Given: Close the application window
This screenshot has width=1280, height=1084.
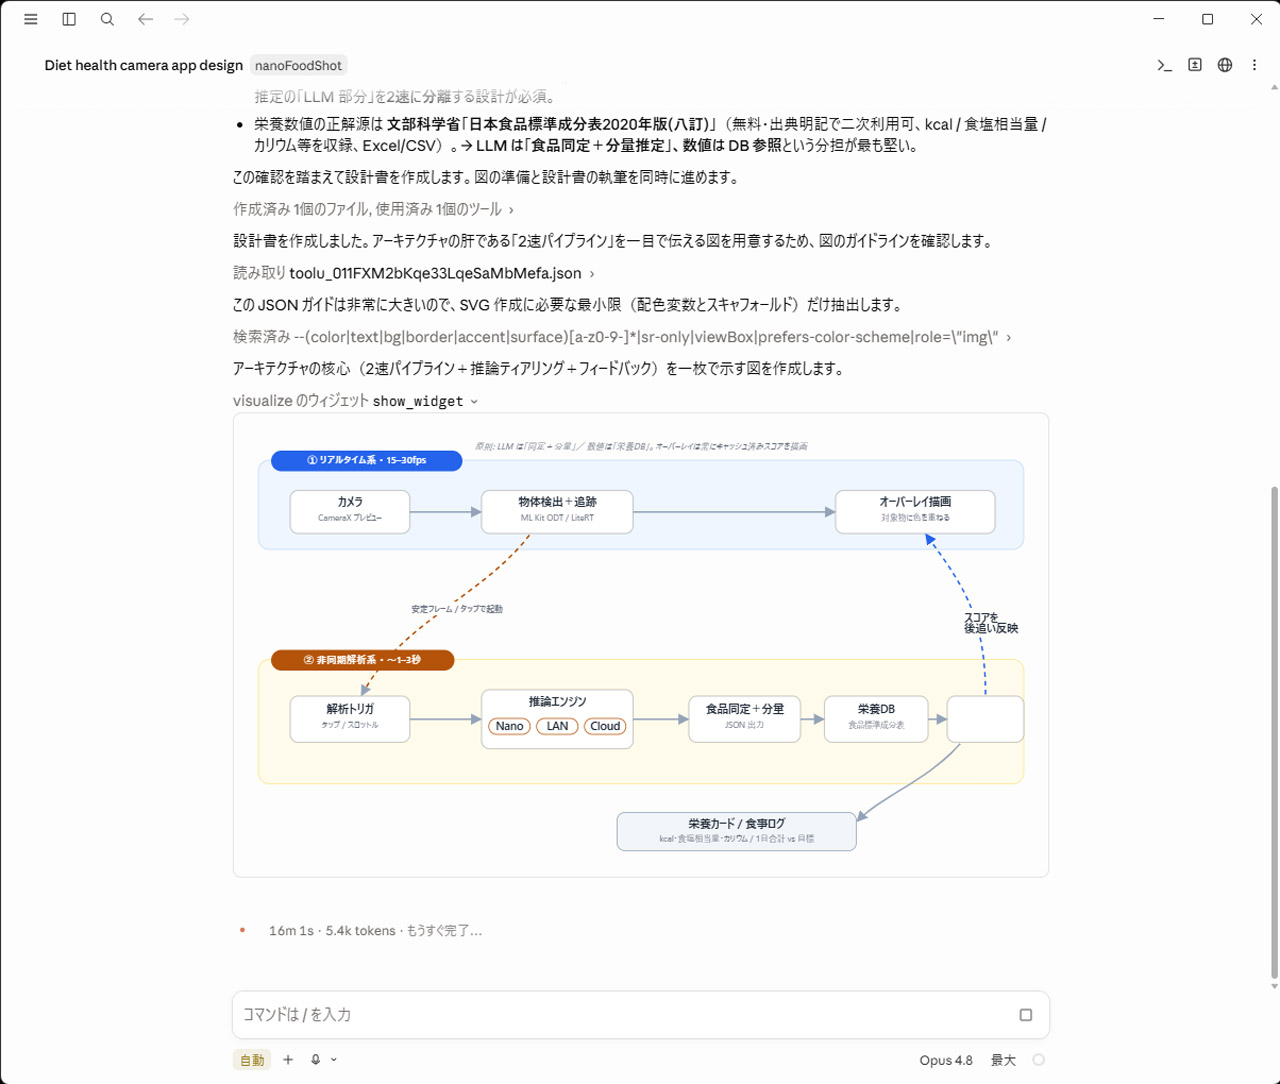Looking at the screenshot, I should (1256, 19).
